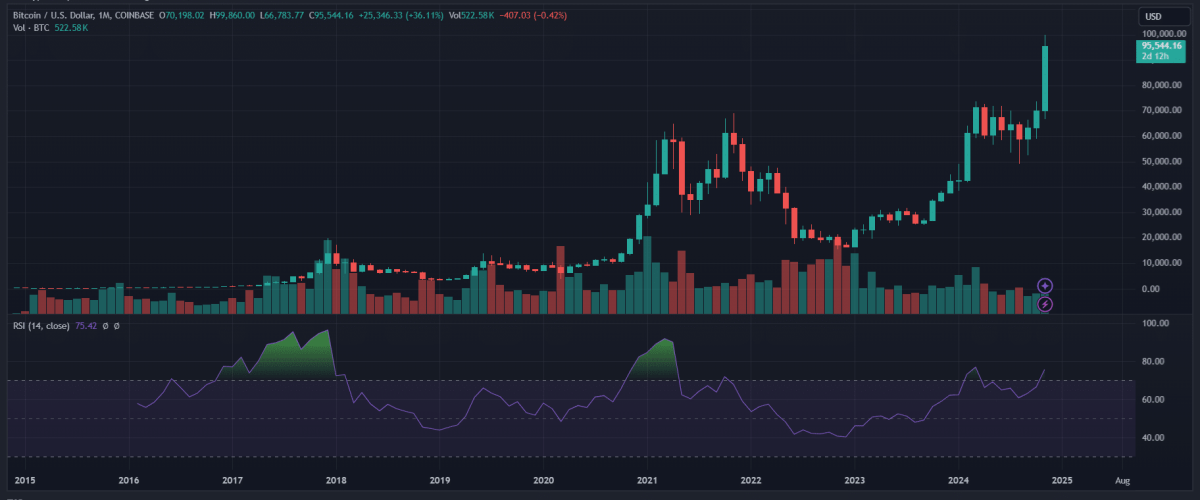Open the USD currency dropdown
Viewport: 1200px width, 500px height.
point(1151,17)
